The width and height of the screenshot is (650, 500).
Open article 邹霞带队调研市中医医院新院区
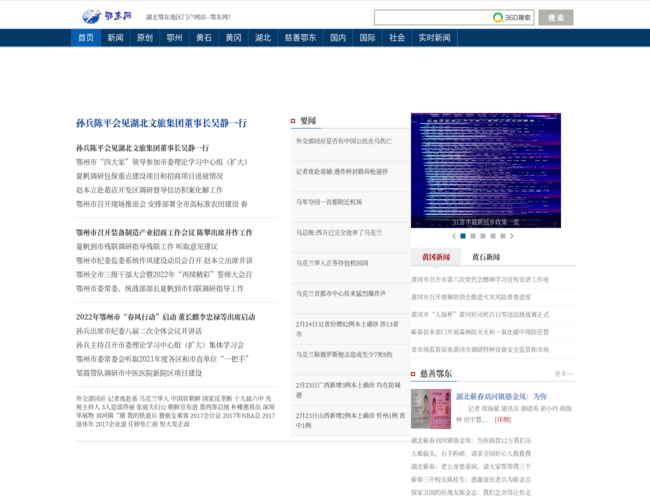tap(139, 373)
